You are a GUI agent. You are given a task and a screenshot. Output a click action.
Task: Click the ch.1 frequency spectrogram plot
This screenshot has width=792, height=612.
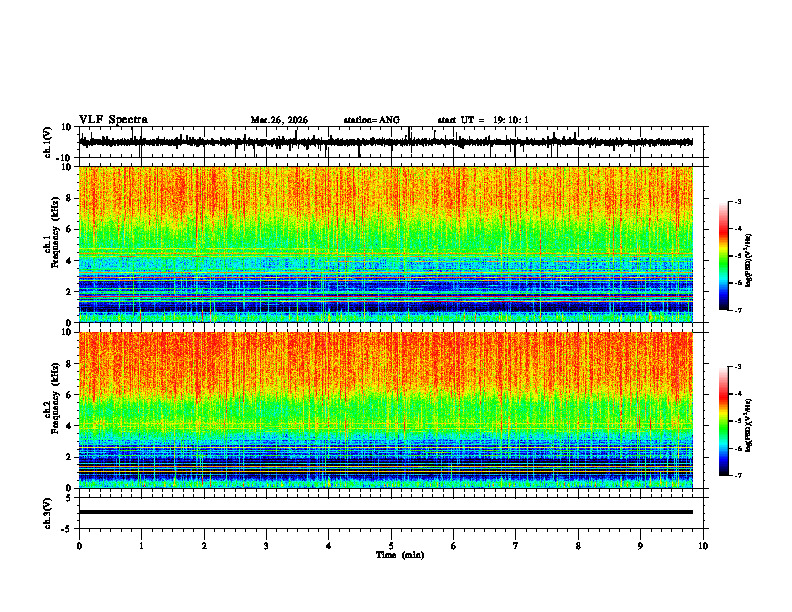[386, 244]
